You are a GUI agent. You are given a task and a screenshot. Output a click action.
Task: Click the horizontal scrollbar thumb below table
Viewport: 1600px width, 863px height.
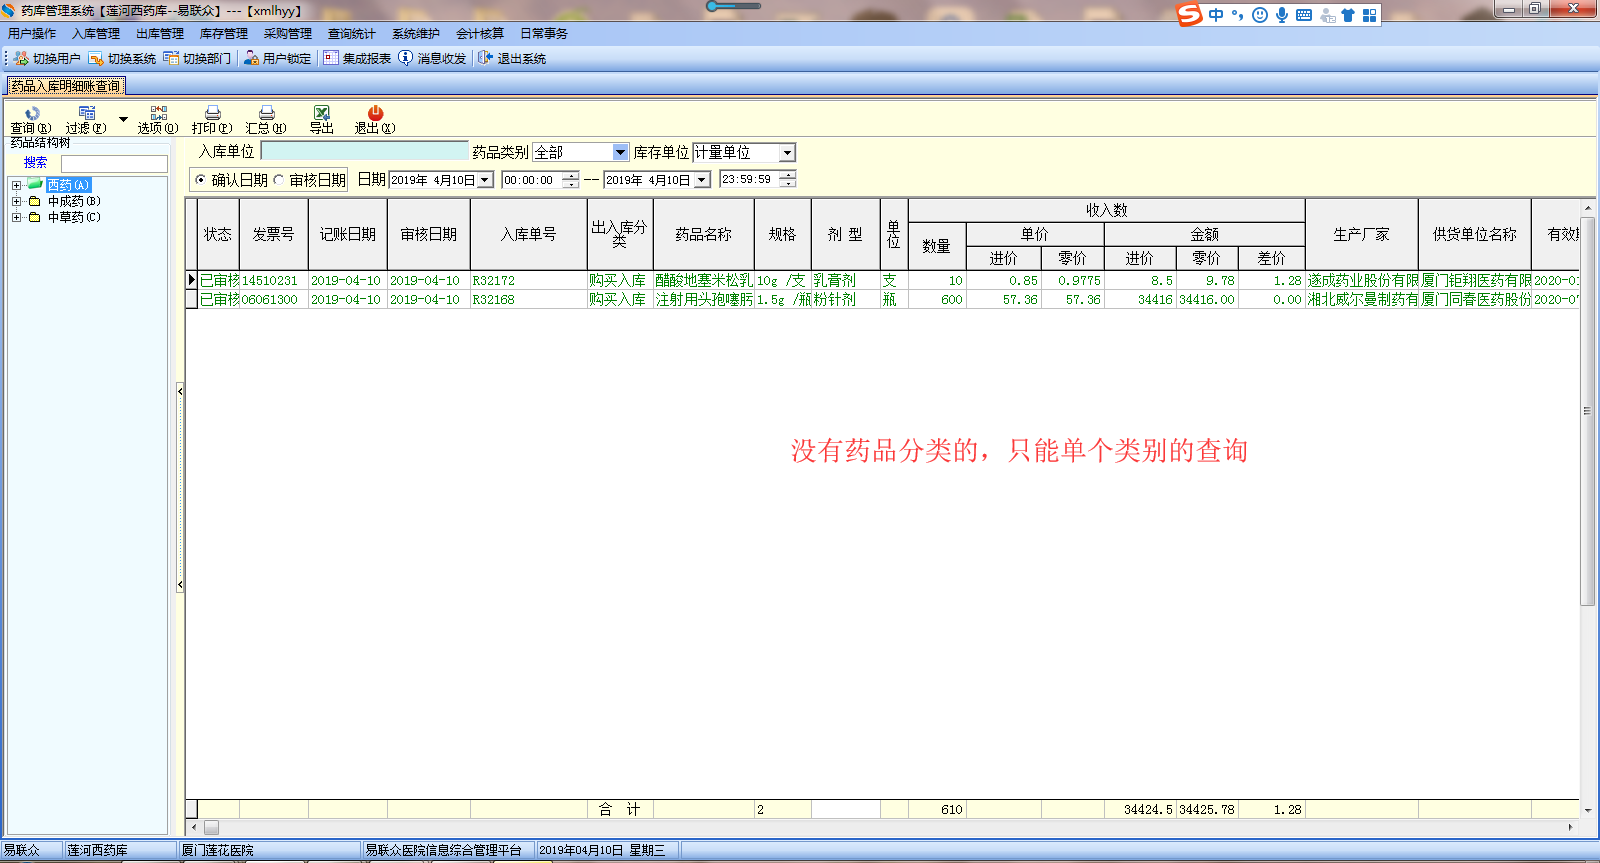211,827
